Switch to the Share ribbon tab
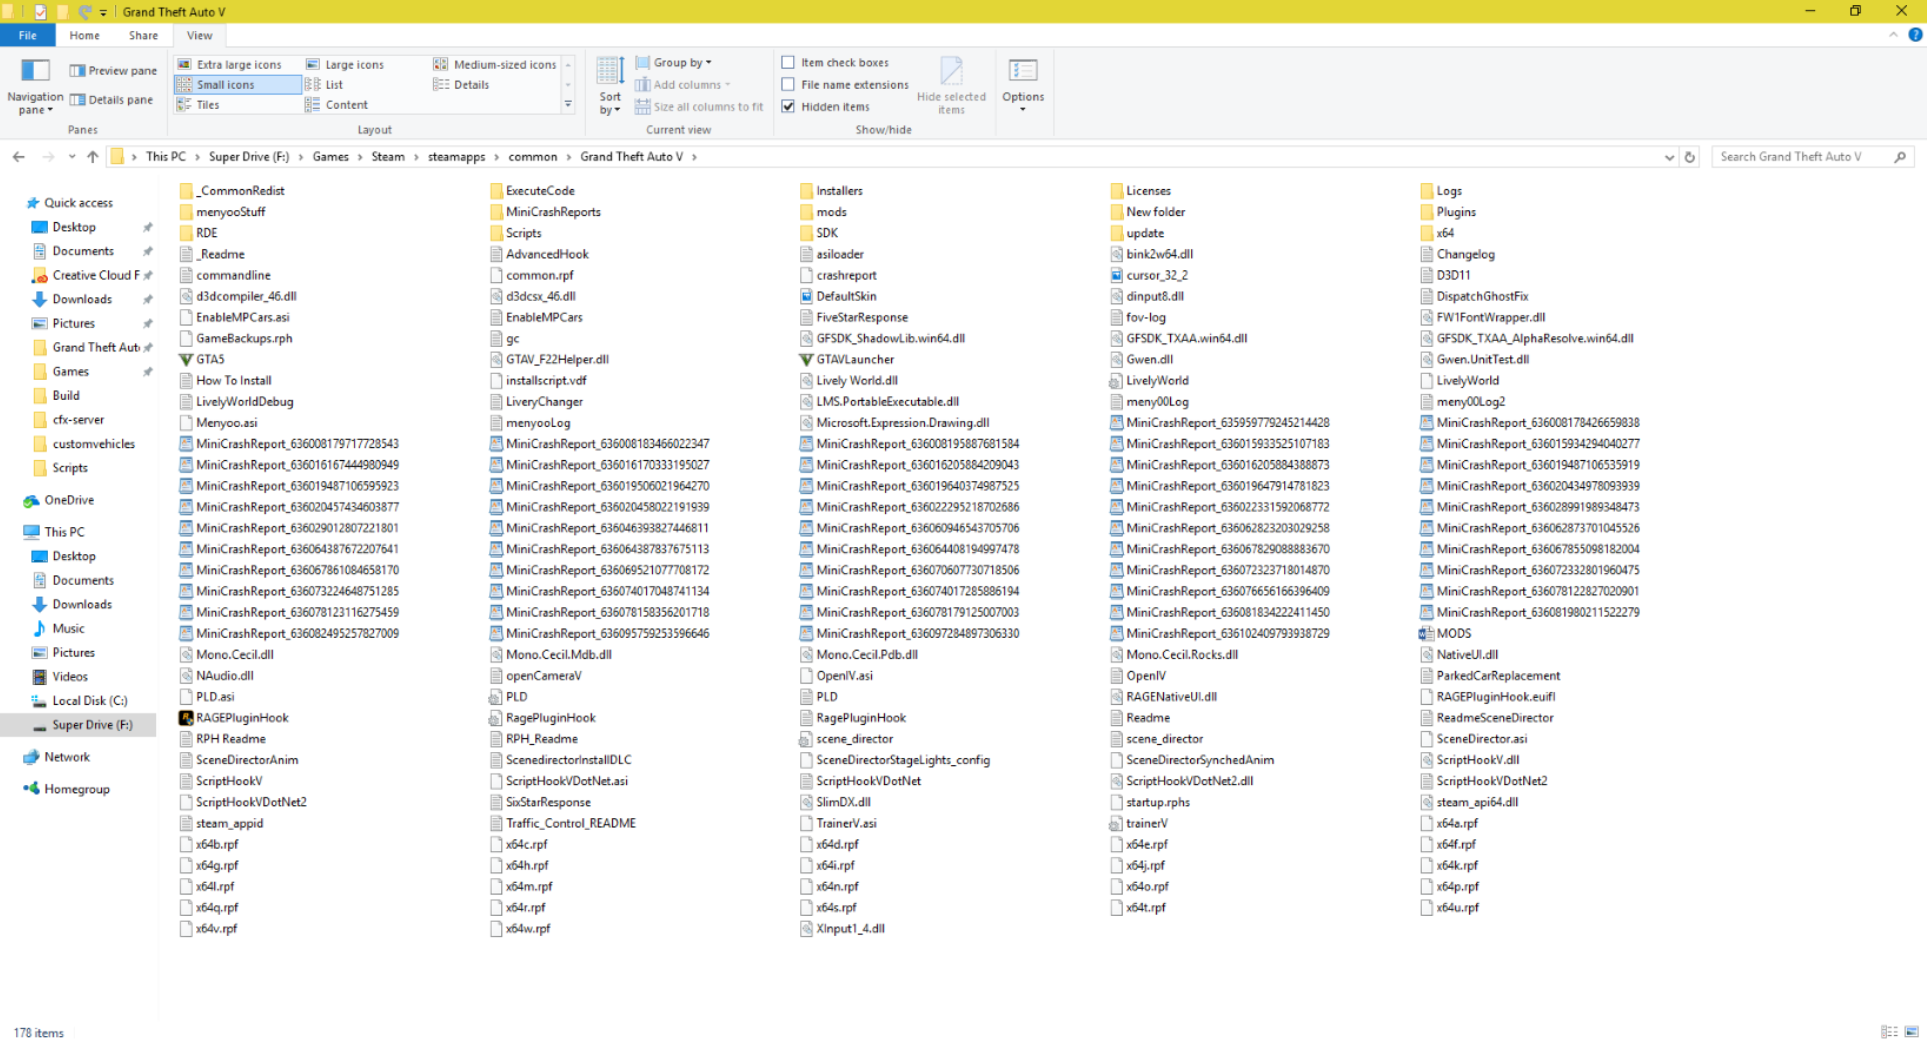Image resolution: width=1927 pixels, height=1044 pixels. [x=143, y=35]
